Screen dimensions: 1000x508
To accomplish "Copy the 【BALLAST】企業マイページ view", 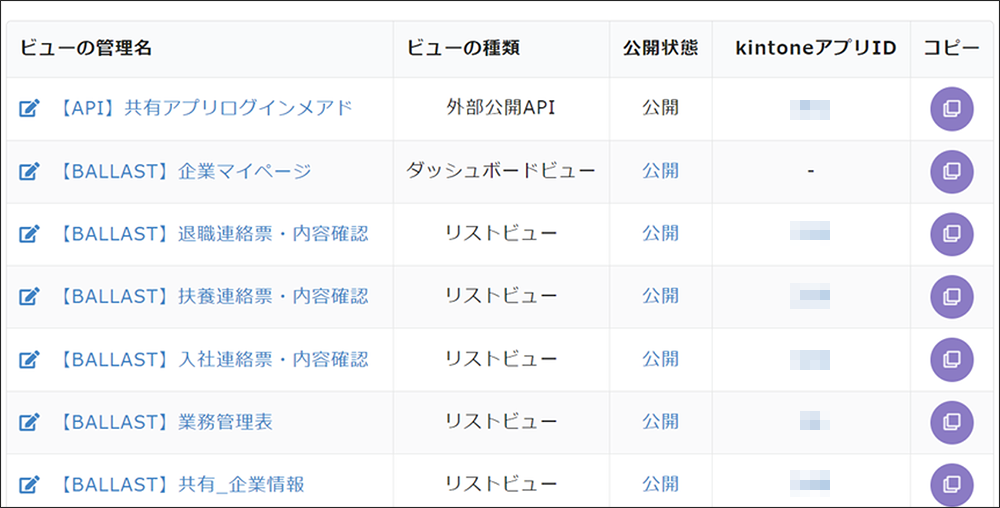I will (951, 172).
